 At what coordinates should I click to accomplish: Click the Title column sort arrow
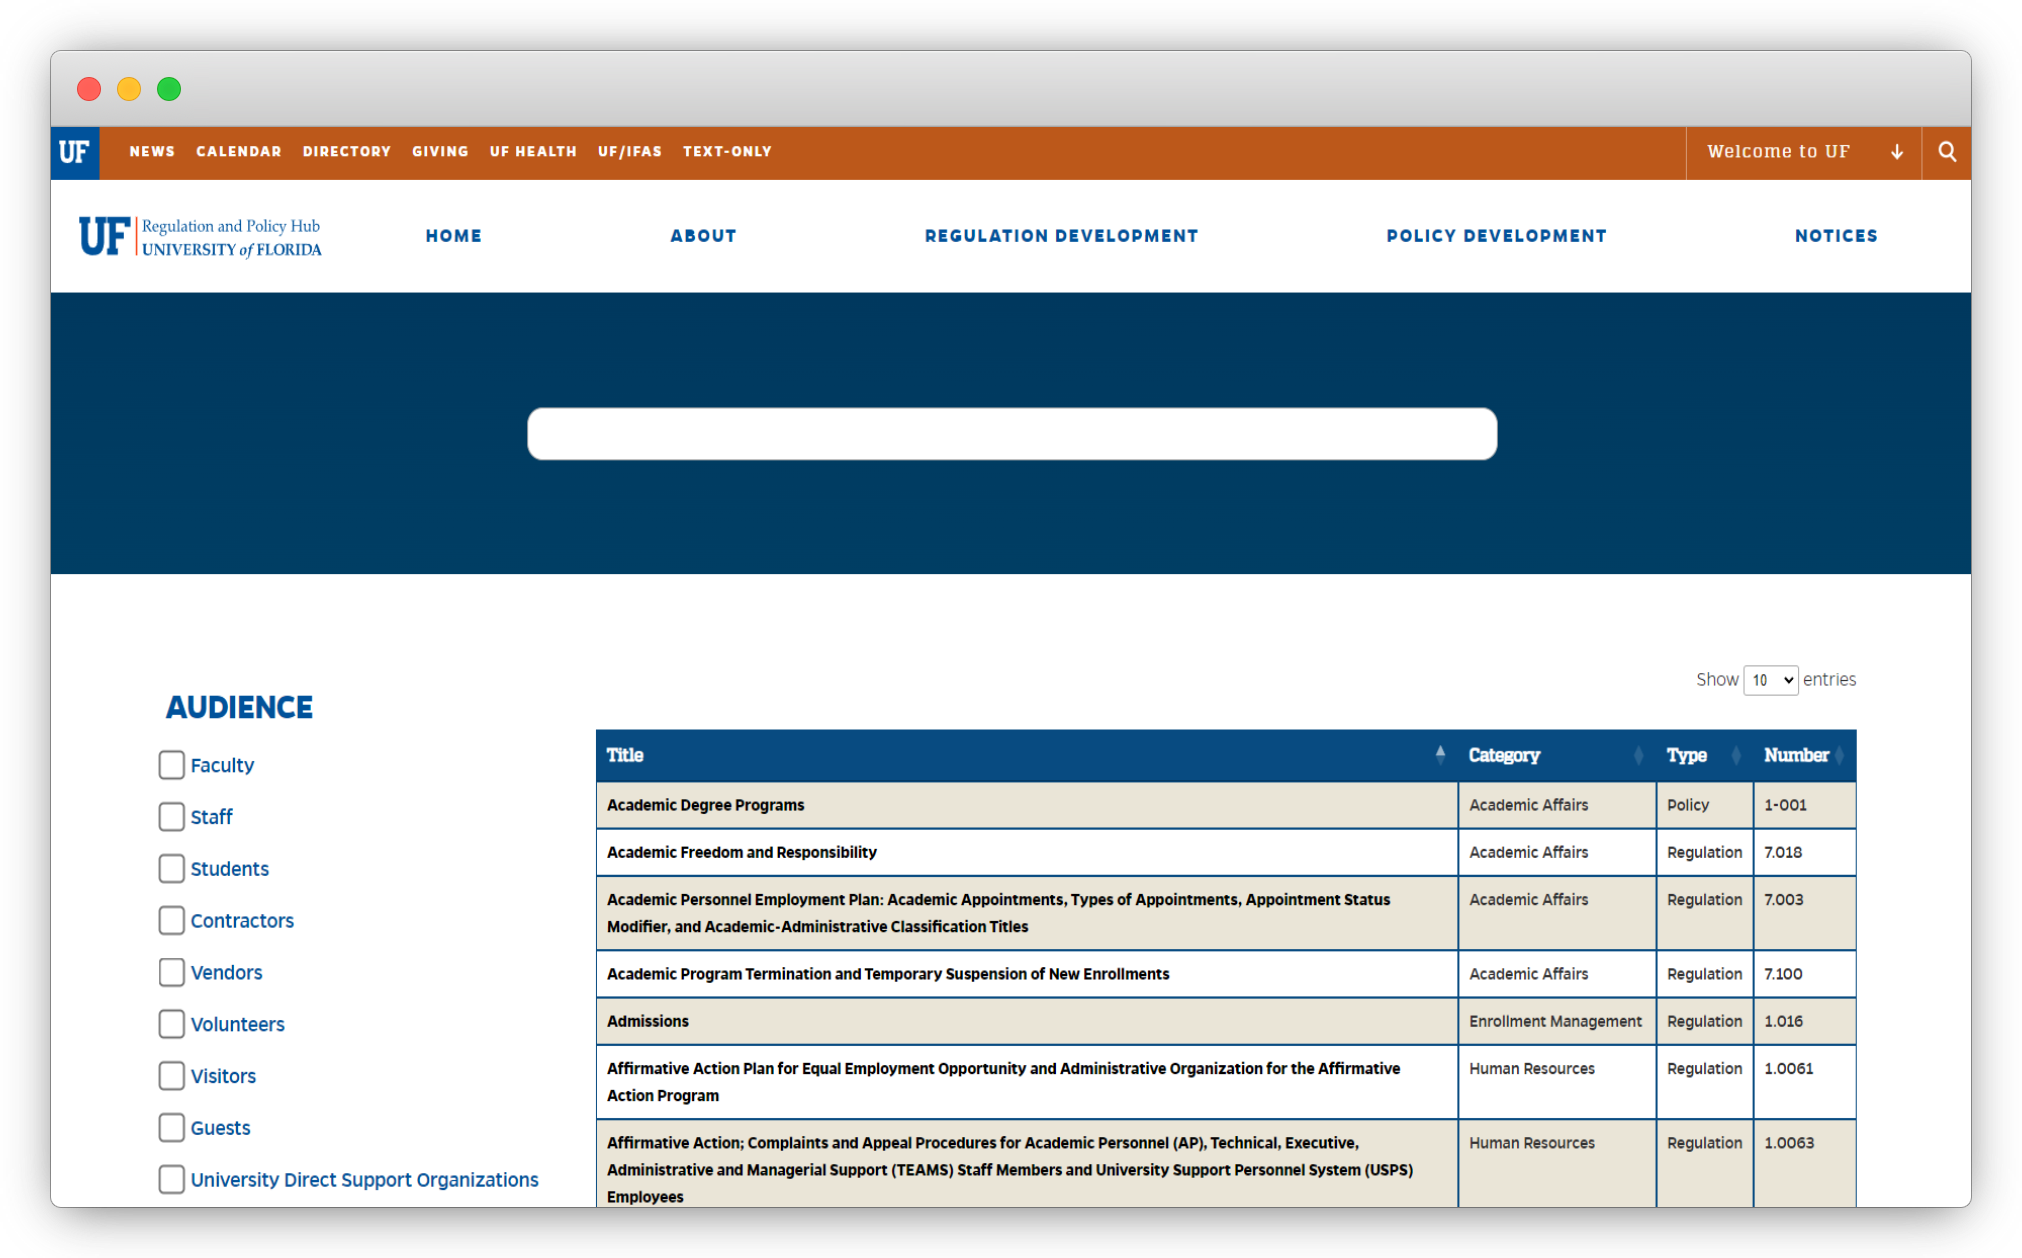(1439, 755)
